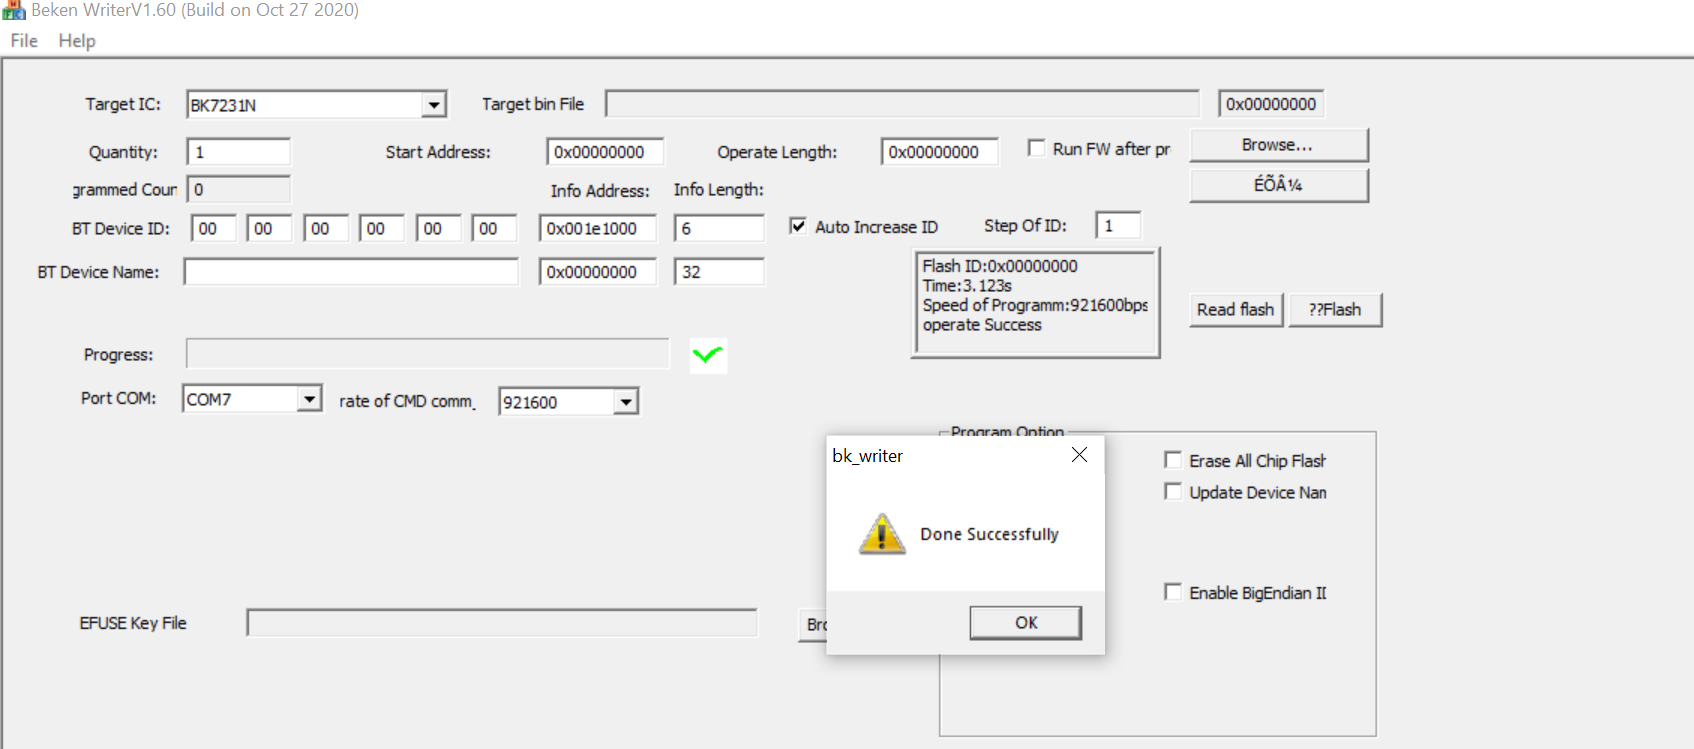Click the 0x00000000 field beside bin file

(x=1271, y=104)
